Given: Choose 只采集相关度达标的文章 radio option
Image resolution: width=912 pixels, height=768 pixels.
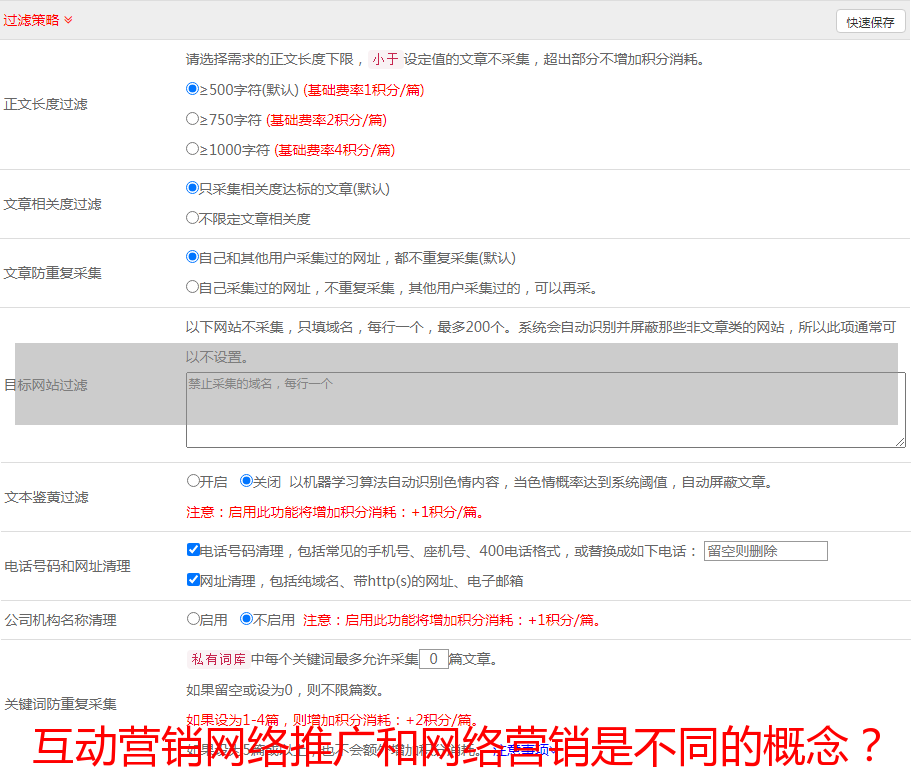Looking at the screenshot, I should pyautogui.click(x=193, y=188).
